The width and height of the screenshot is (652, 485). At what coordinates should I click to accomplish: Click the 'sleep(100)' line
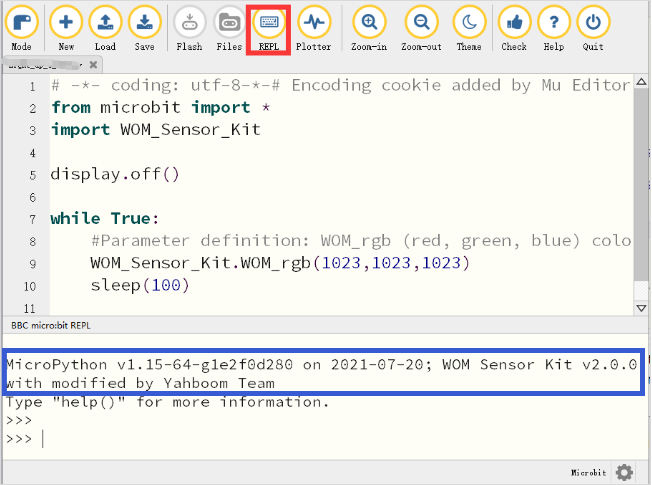click(x=140, y=285)
